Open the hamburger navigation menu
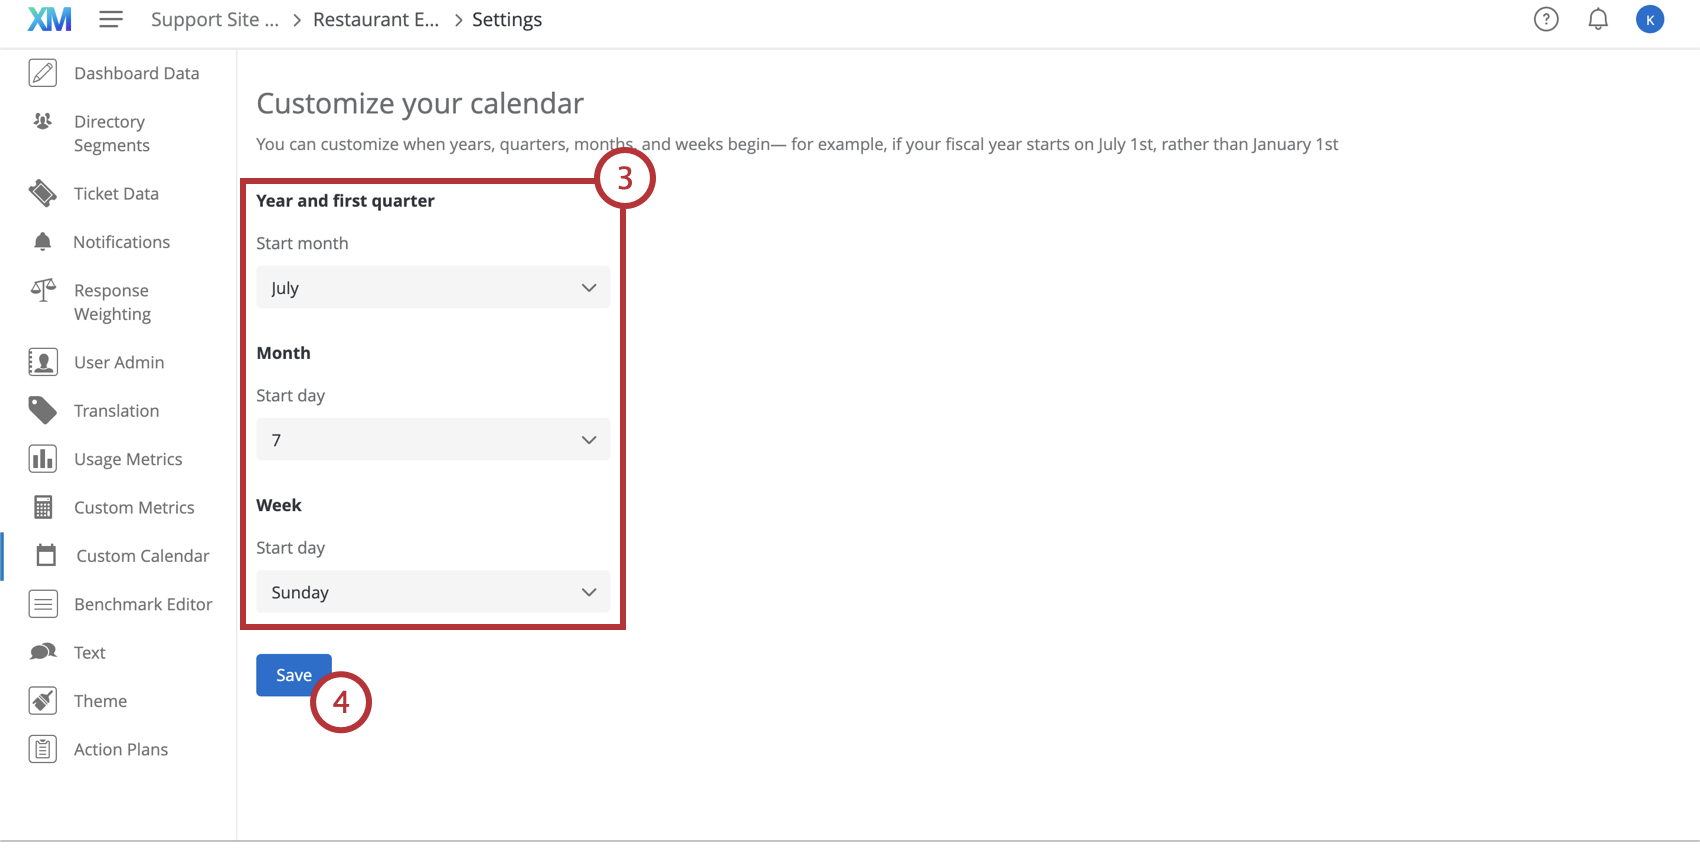The height and width of the screenshot is (850, 1700). tap(111, 19)
